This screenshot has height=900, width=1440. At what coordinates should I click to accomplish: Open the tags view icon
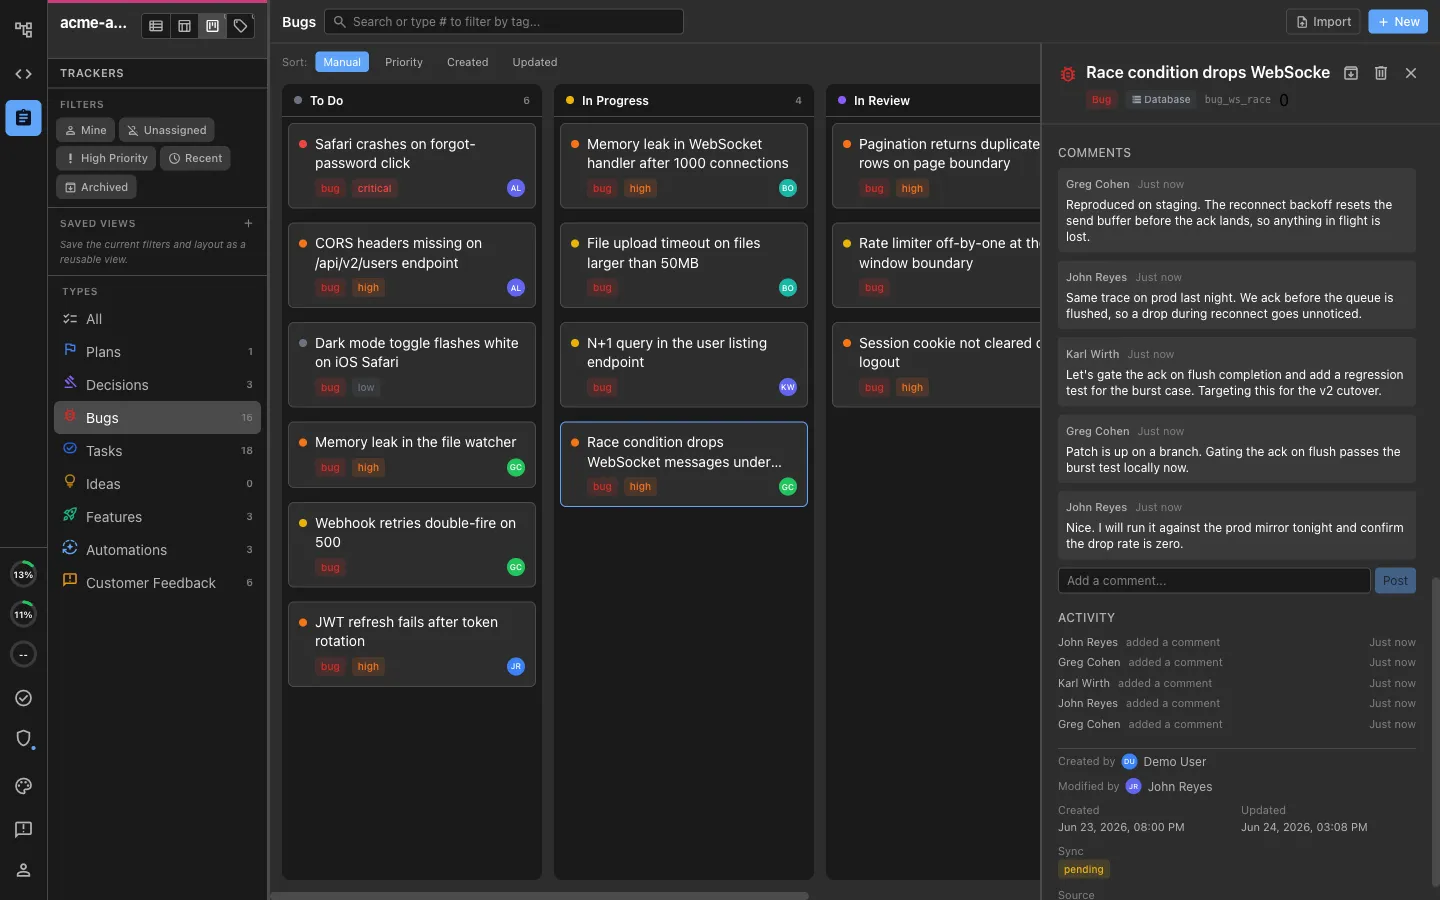(x=240, y=26)
